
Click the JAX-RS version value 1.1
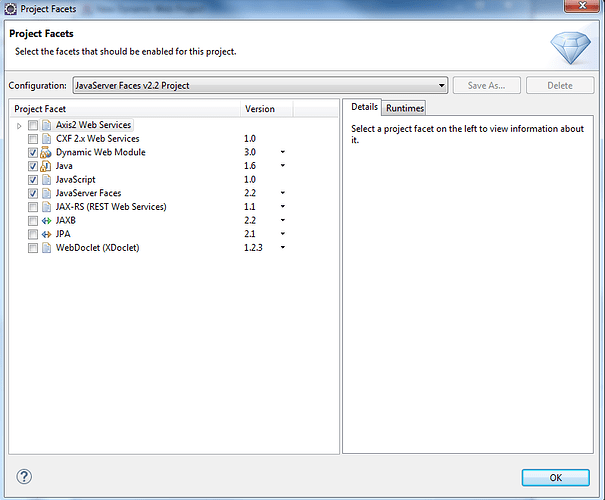click(250, 207)
